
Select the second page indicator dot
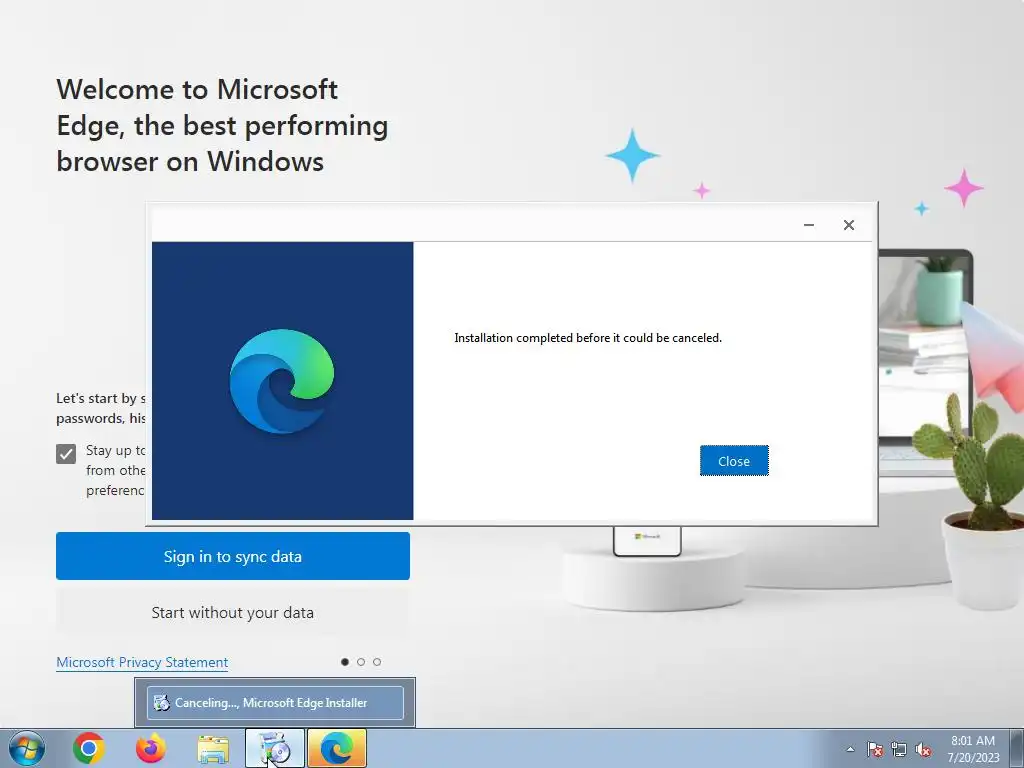(x=360, y=662)
